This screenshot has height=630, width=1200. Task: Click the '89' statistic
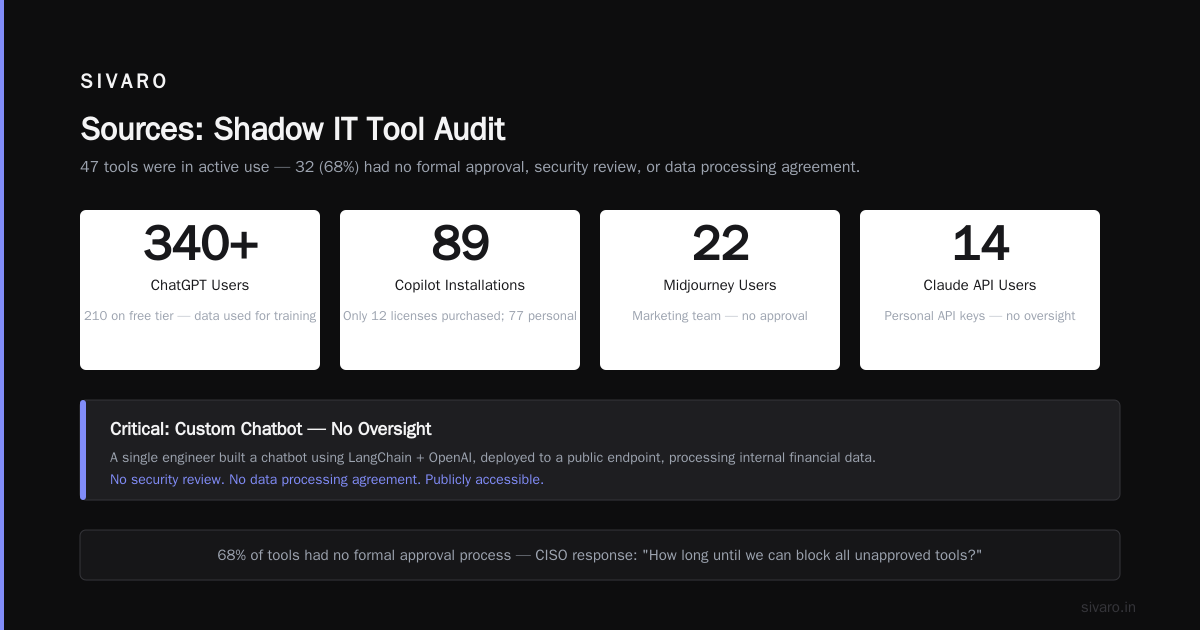click(460, 243)
